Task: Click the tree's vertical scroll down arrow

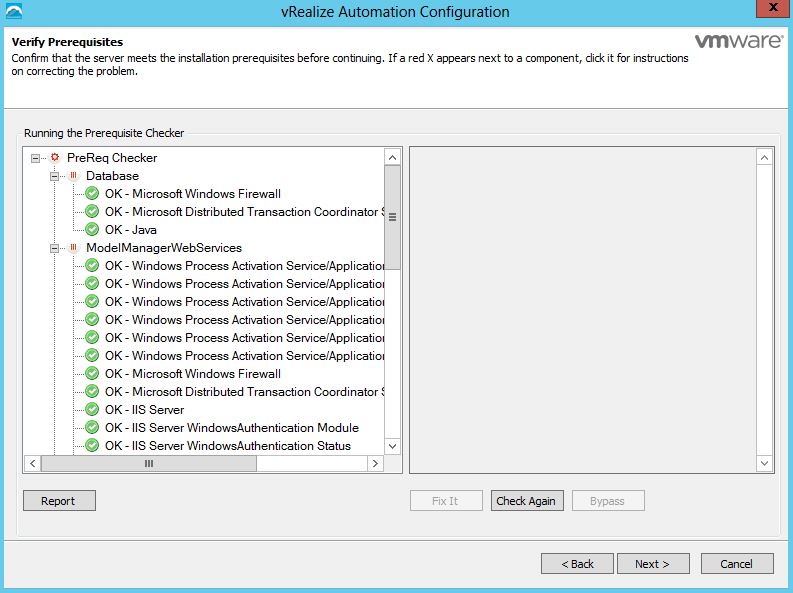Action: tap(392, 446)
